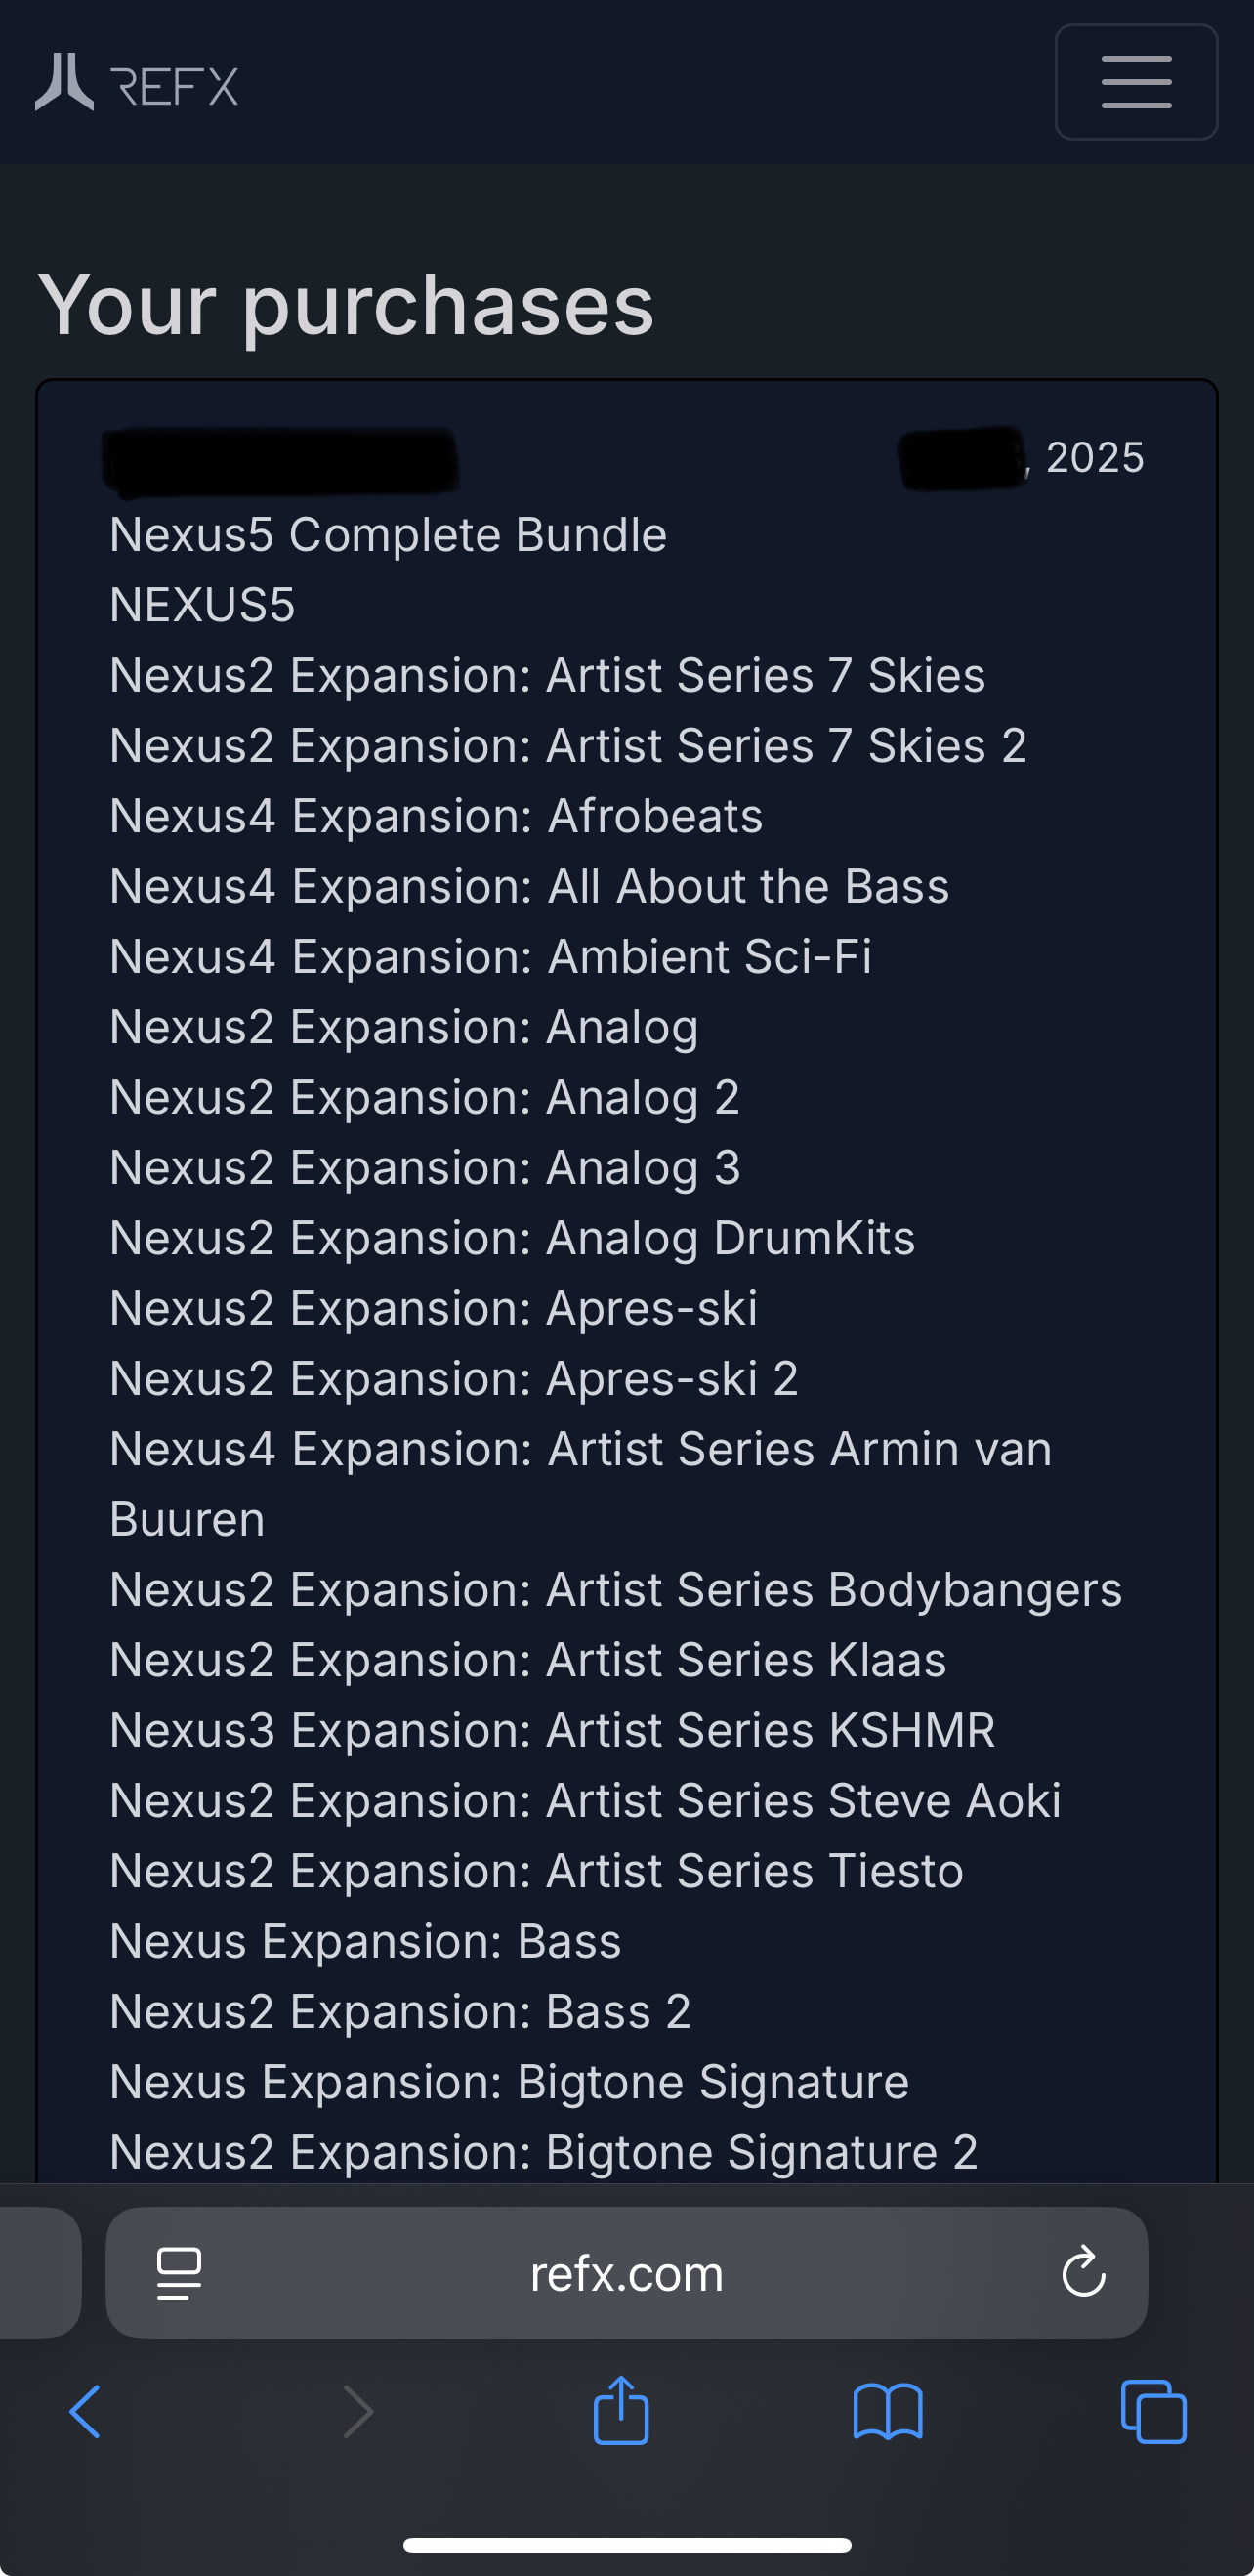Choose Nexus4 Expansion: Ambient Sci-Fi

491,956
